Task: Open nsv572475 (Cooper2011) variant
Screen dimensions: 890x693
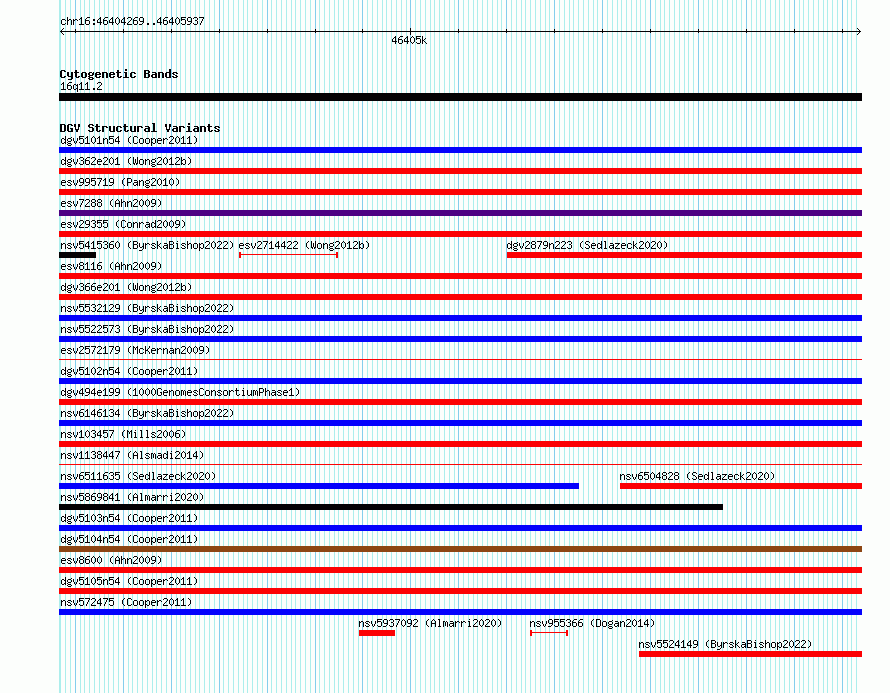Action: point(126,602)
